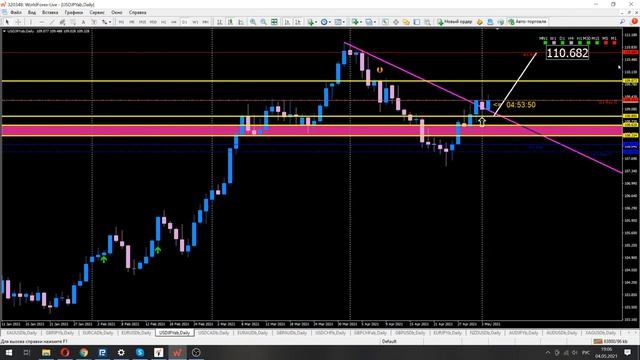Switch chart to D1 timeframe

[184, 22]
